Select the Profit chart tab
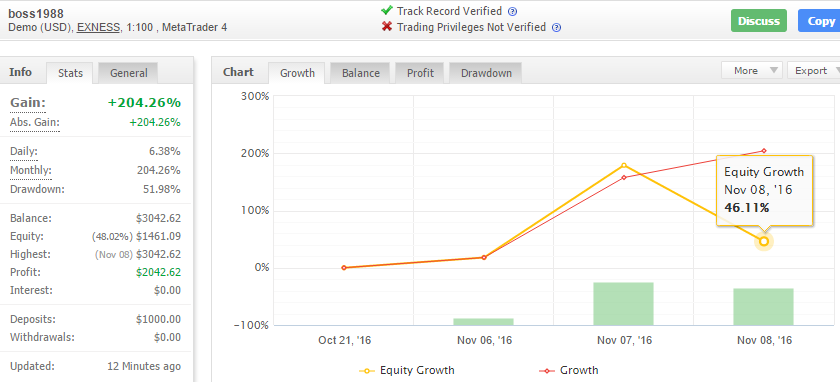The width and height of the screenshot is (840, 382). [x=420, y=73]
